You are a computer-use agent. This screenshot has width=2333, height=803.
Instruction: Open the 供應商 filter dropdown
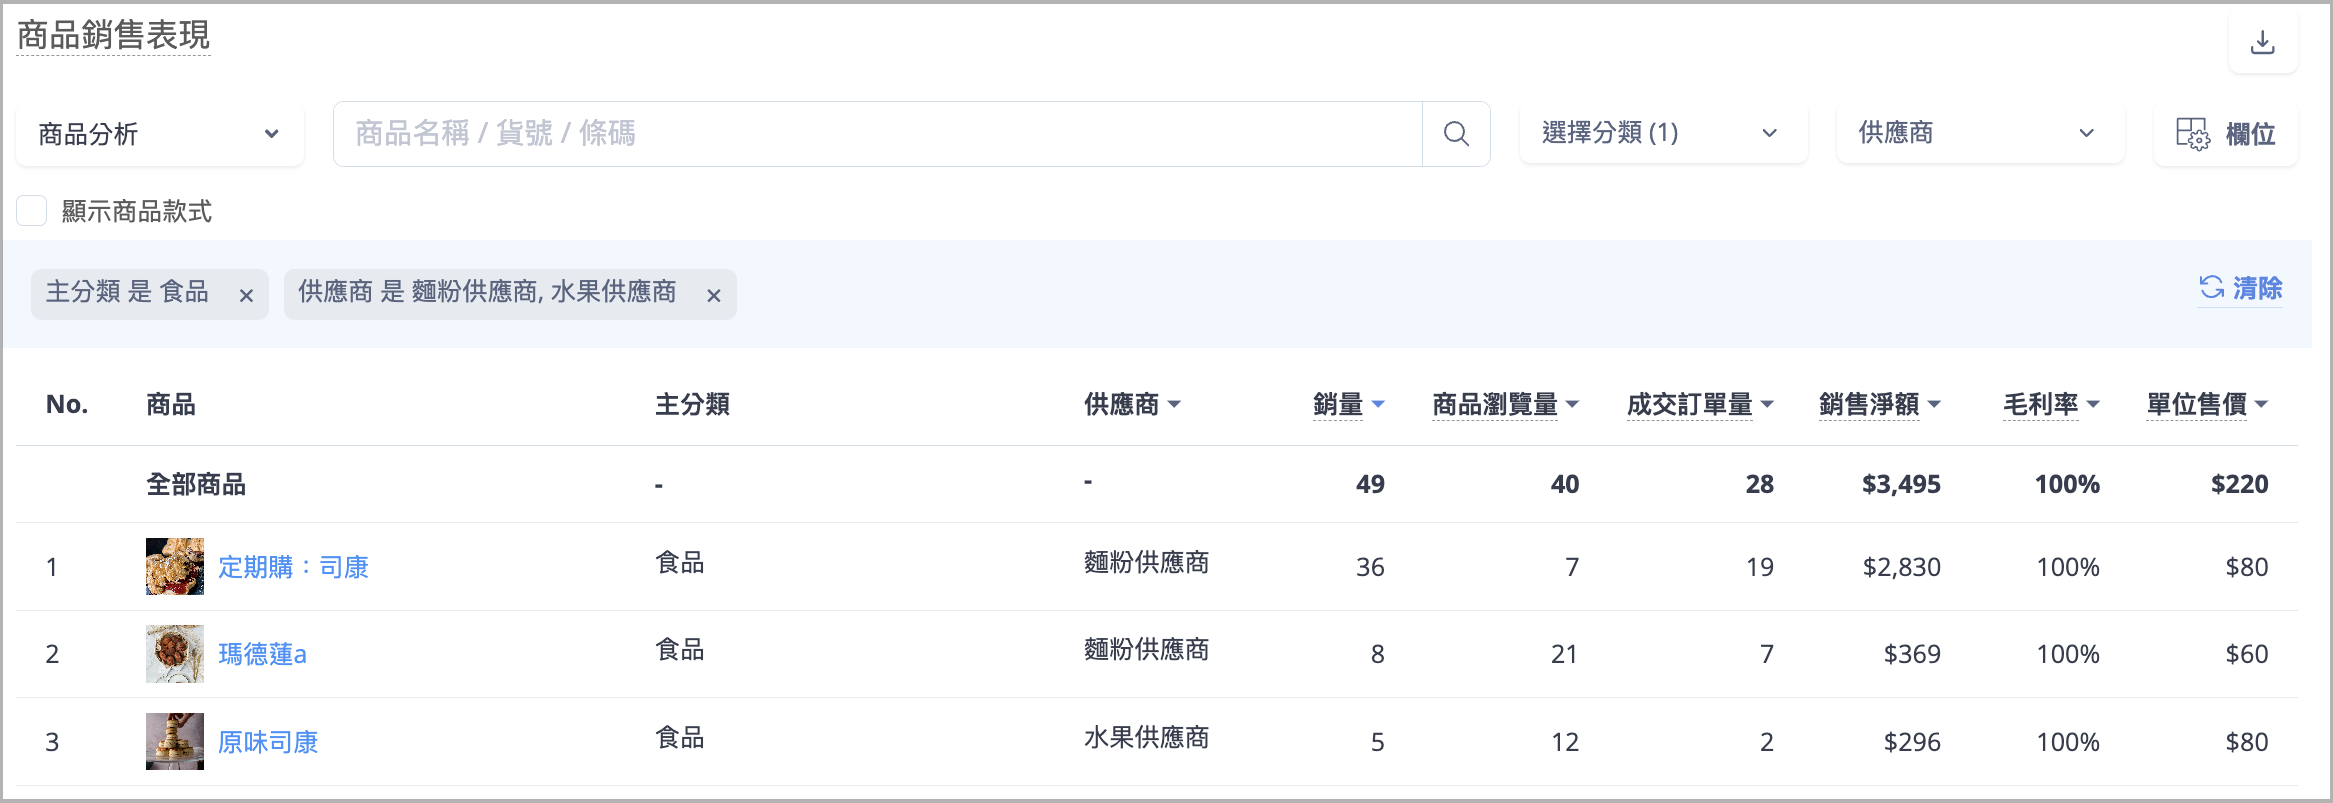(1980, 133)
